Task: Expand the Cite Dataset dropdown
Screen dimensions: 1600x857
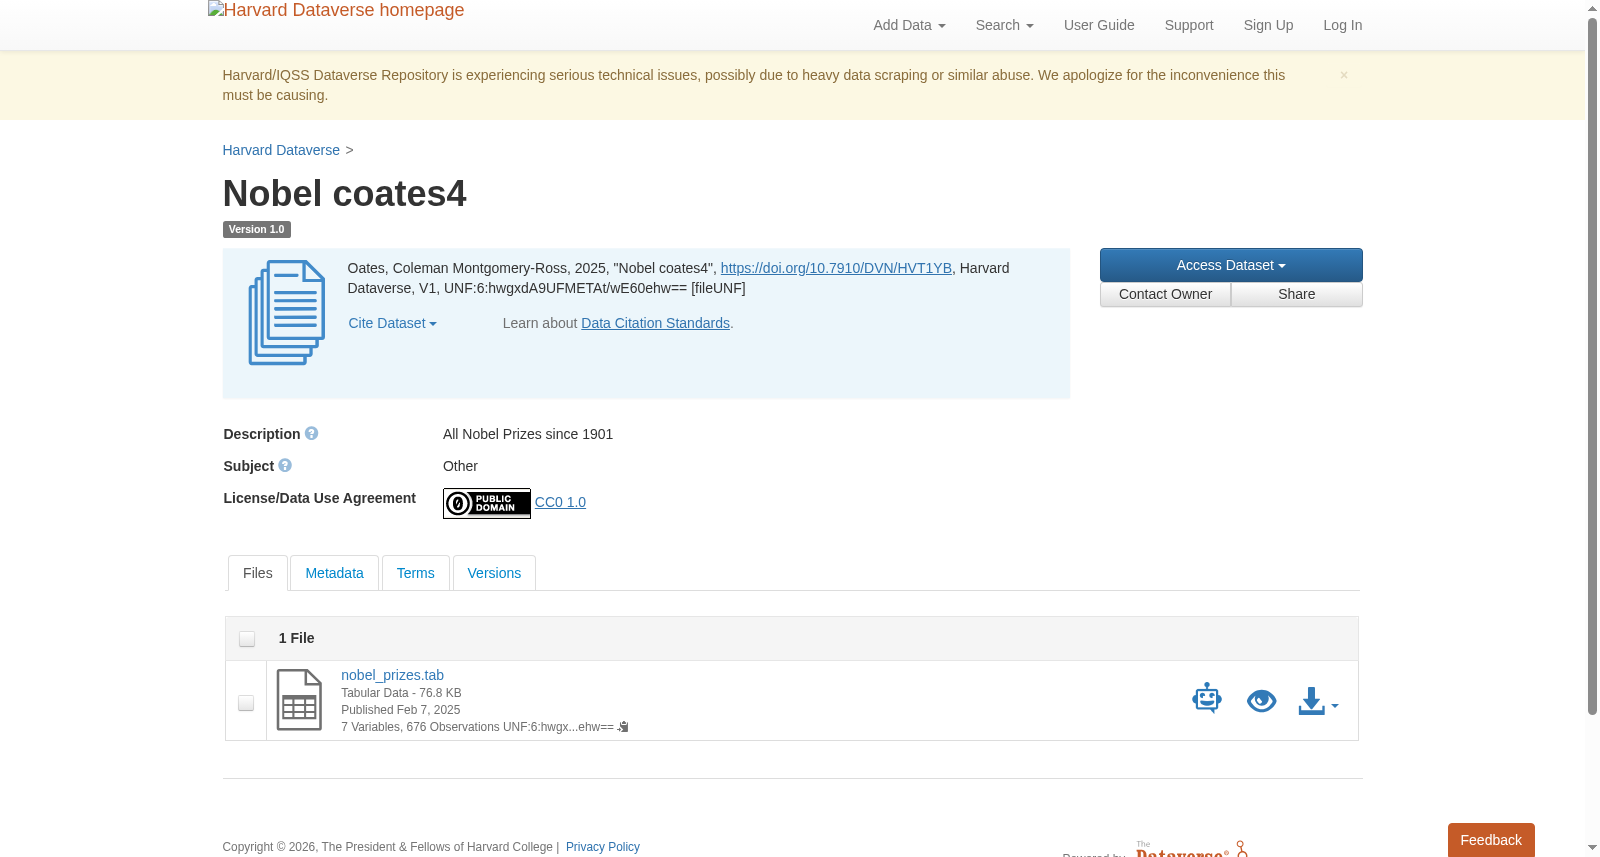Action: tap(392, 323)
